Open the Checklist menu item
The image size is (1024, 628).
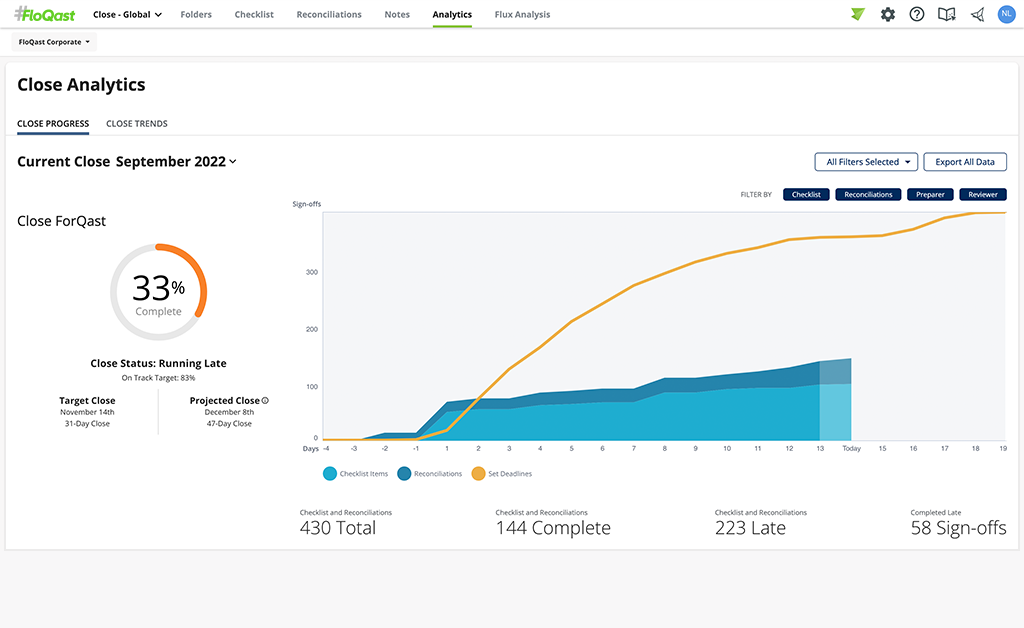tap(254, 14)
